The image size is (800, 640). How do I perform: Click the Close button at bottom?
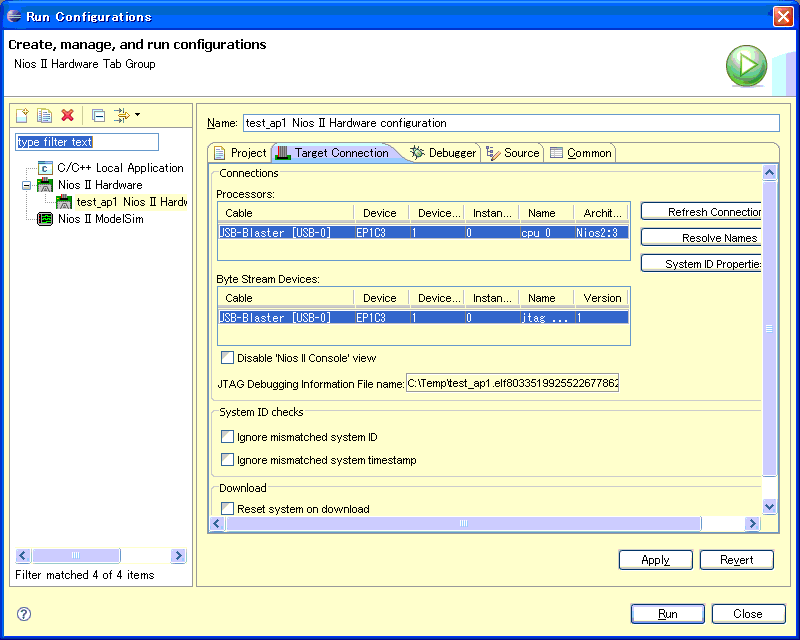[x=748, y=614]
